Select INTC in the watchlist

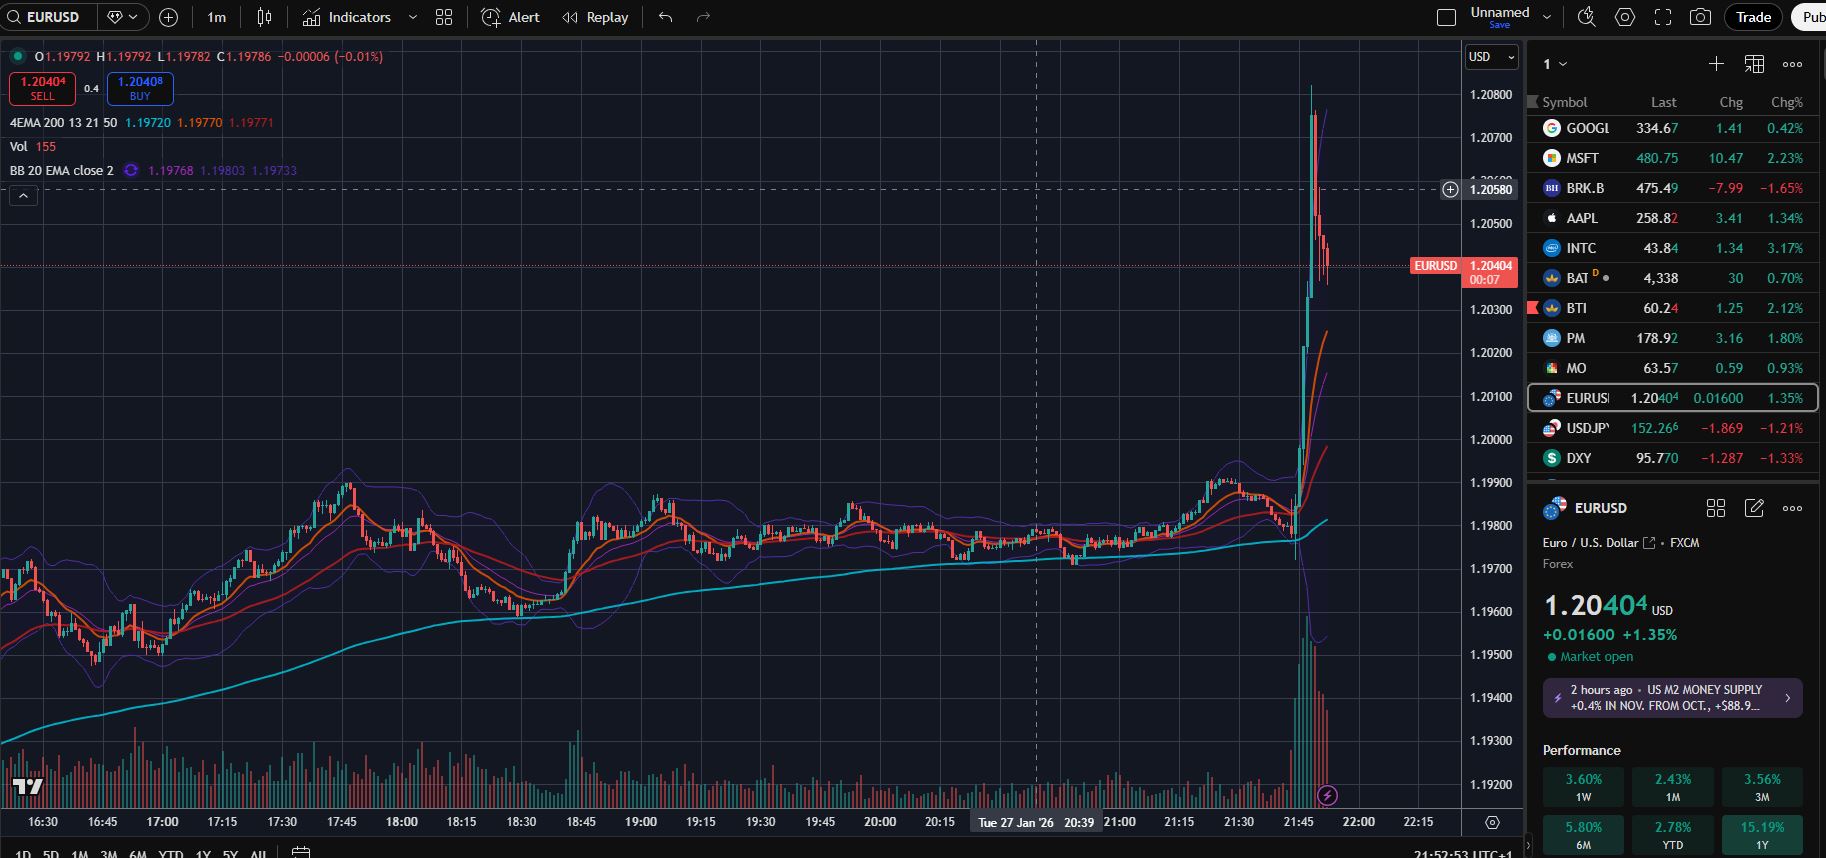pyautogui.click(x=1672, y=248)
